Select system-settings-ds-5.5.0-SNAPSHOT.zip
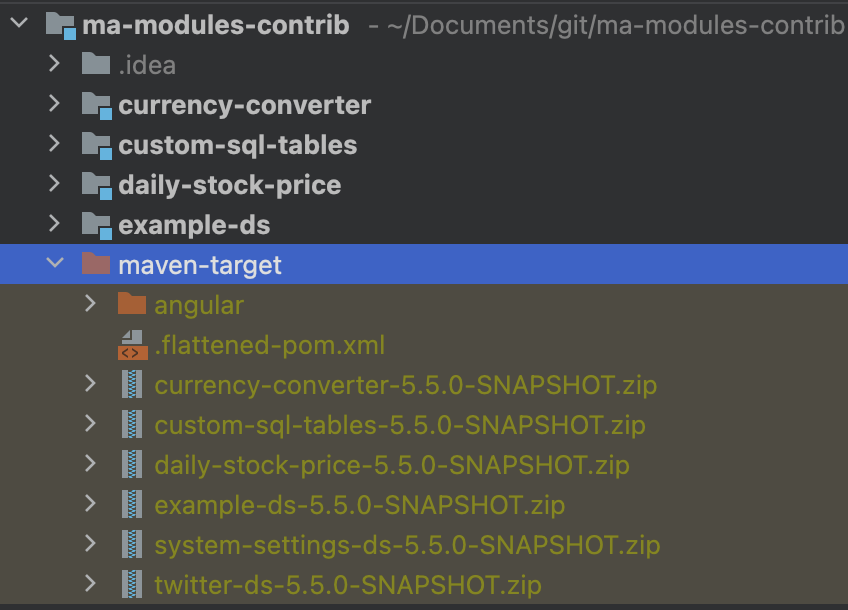848x610 pixels. coord(407,545)
